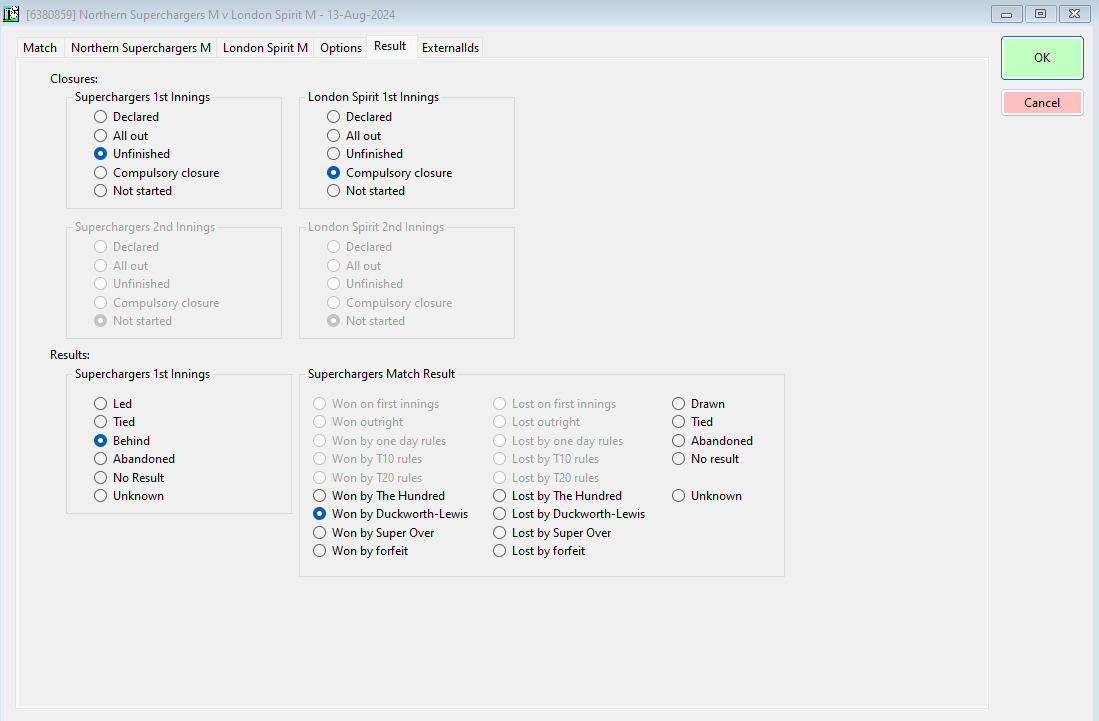Pick Compulsory closure for London Spirit 1st Innings
This screenshot has height=721, width=1099.
(x=389, y=173)
